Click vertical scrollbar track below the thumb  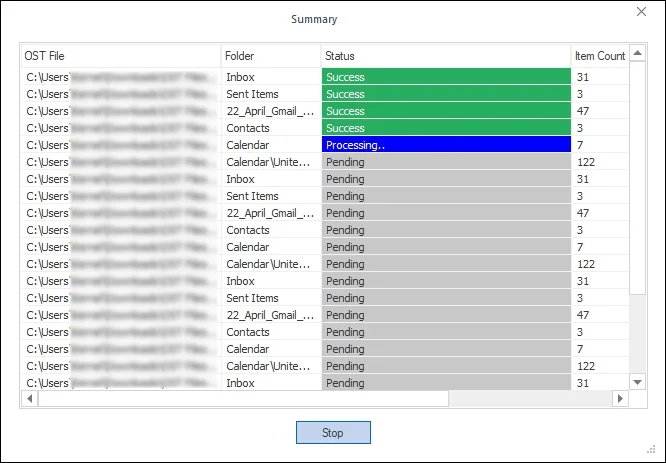click(x=637, y=334)
